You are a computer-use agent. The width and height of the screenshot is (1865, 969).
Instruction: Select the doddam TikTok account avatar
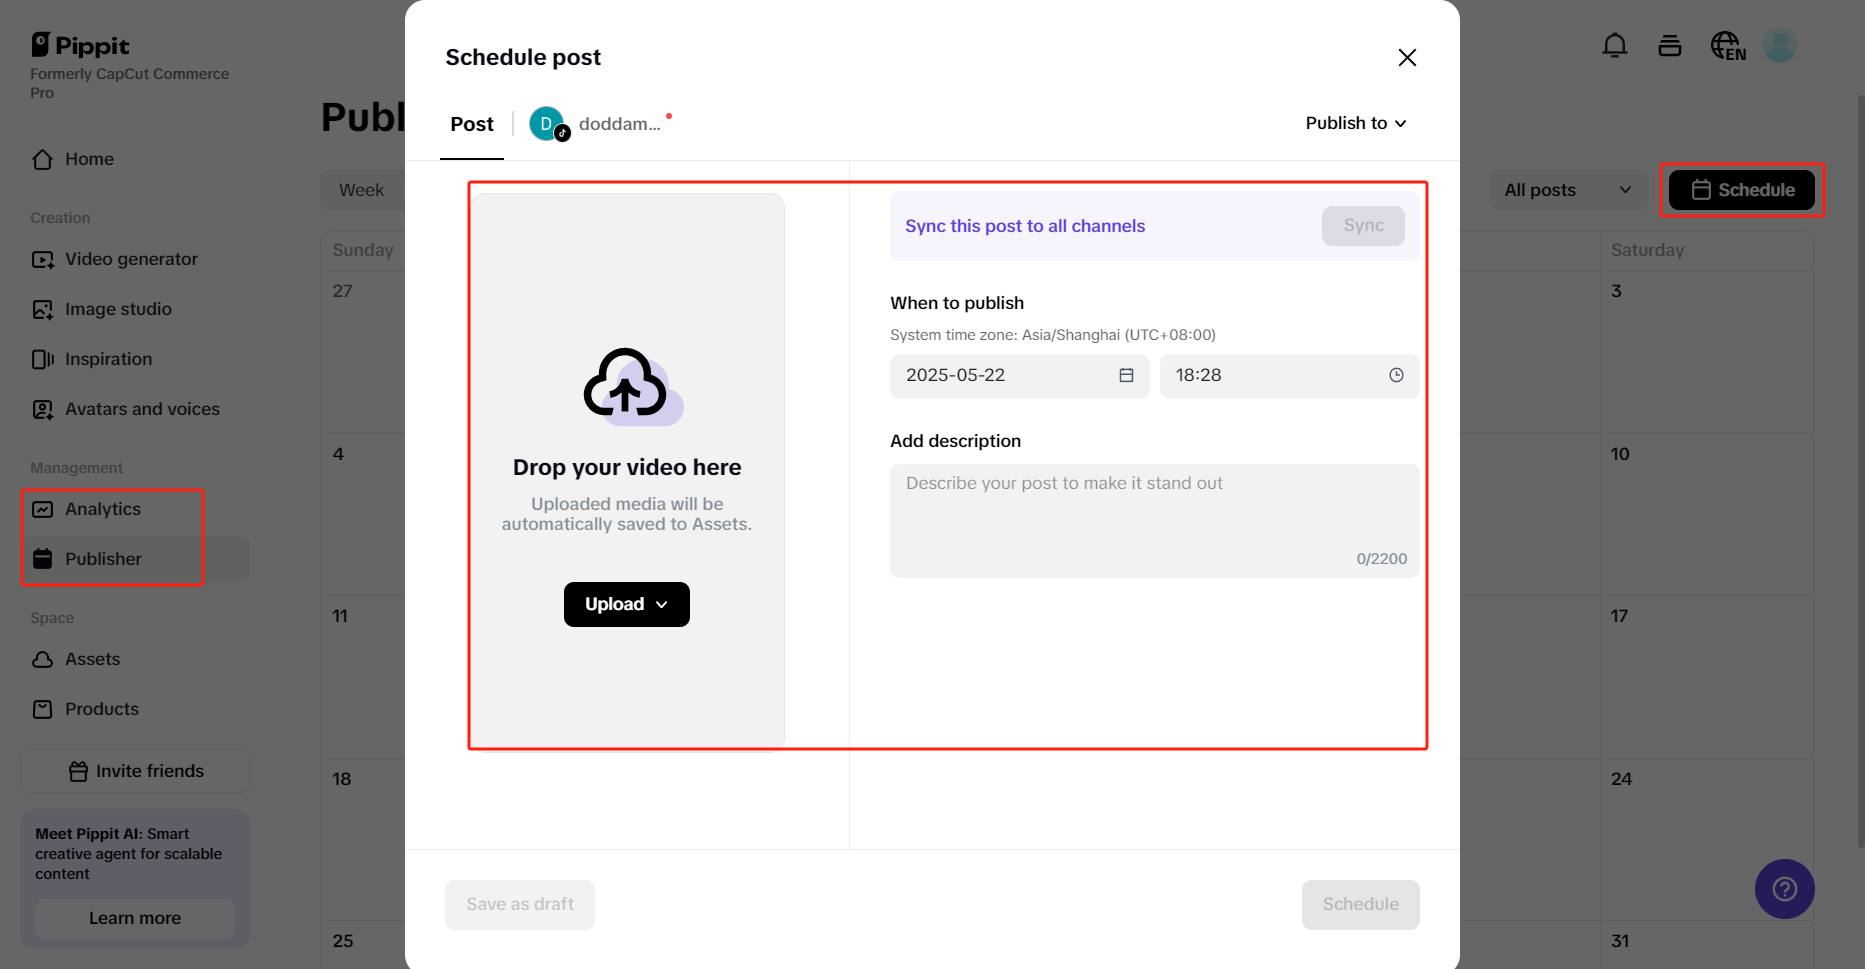coord(549,124)
